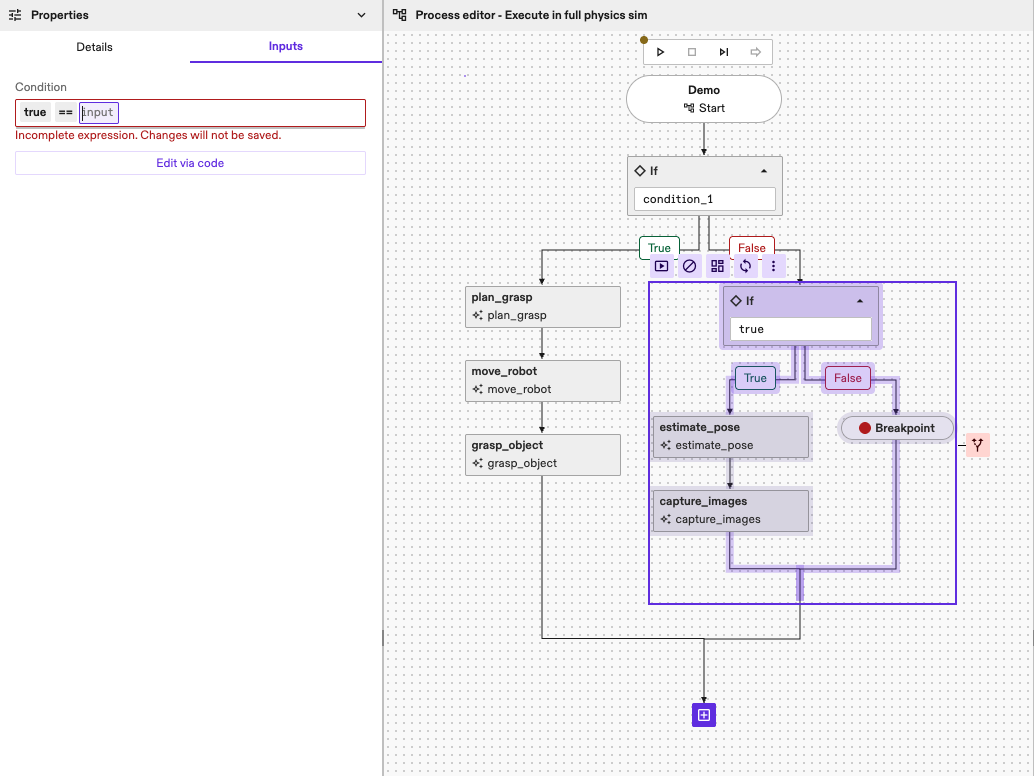Viewport: 1034px width, 776px height.
Task: Collapse the selected If node using its caret
Action: [x=860, y=301]
